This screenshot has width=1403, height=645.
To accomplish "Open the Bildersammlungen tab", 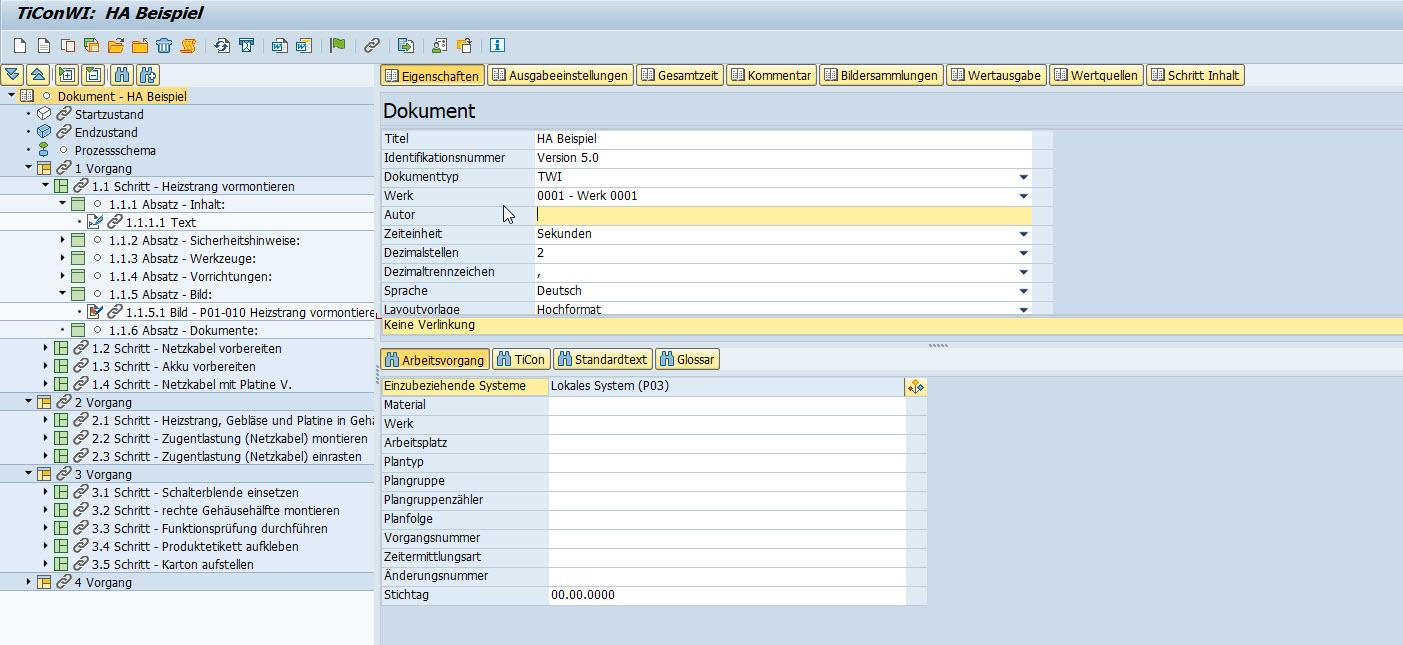I will [x=881, y=76].
